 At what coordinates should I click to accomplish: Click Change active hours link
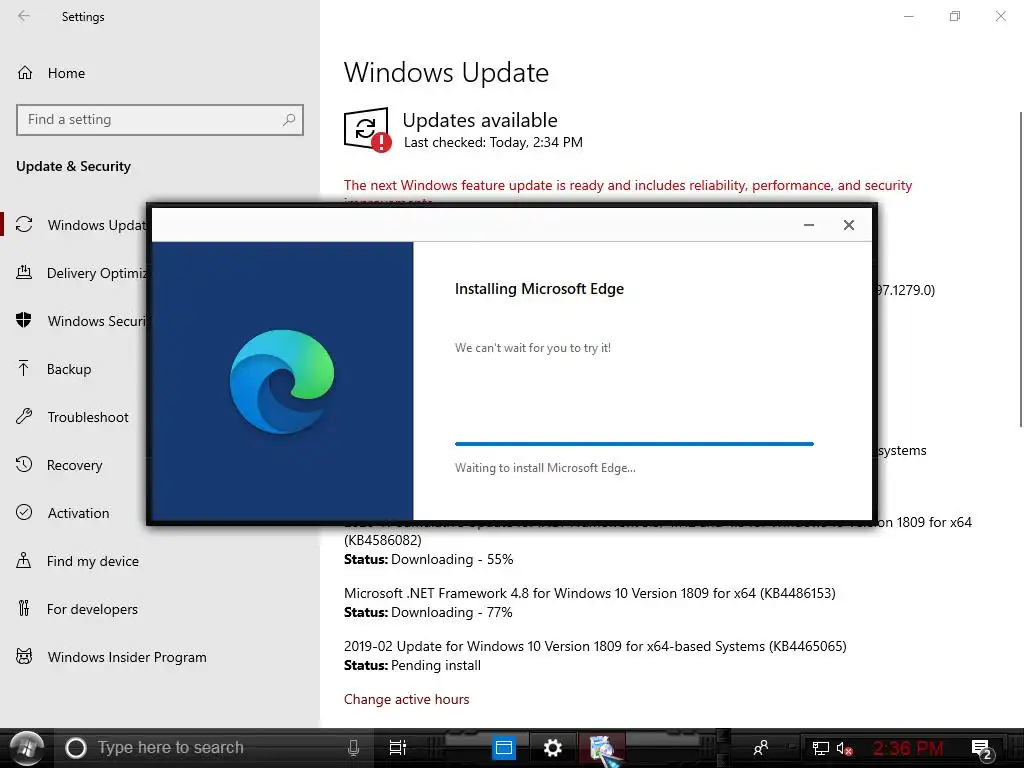(406, 699)
